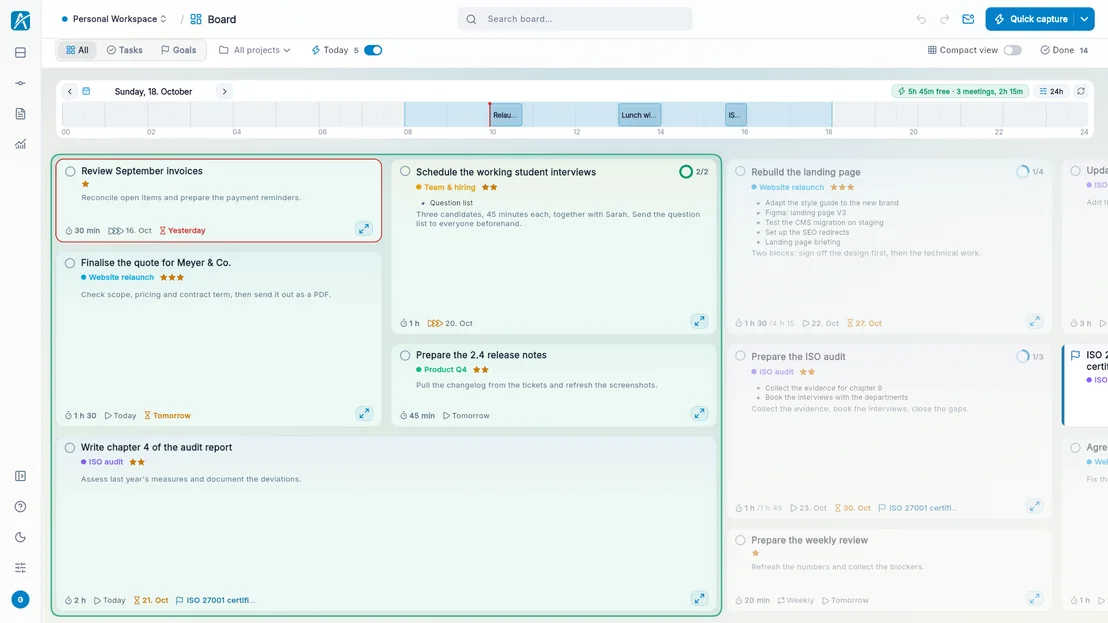Open the app logo home icon
1108x623 pixels.
coord(20,20)
